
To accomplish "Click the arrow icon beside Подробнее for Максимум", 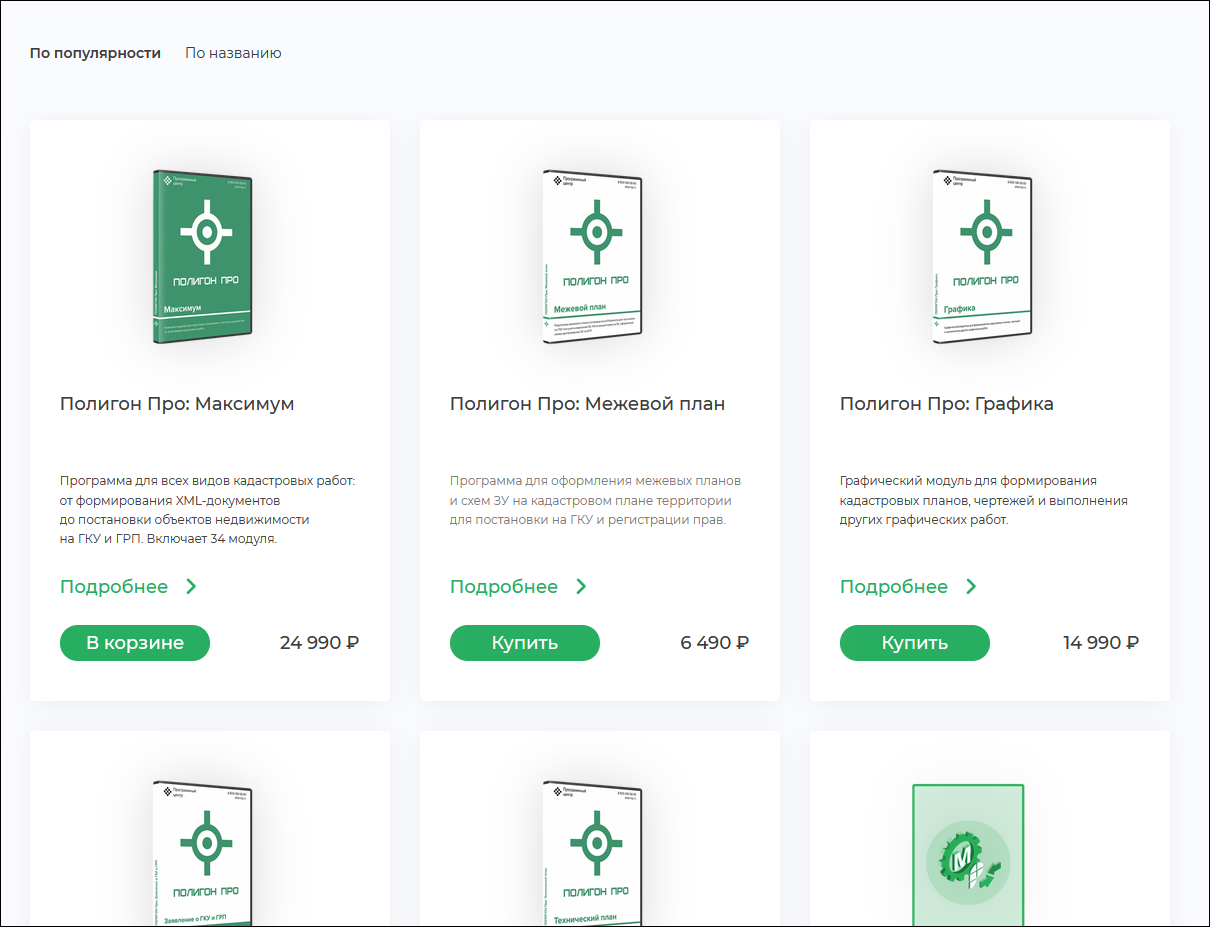I will point(191,587).
